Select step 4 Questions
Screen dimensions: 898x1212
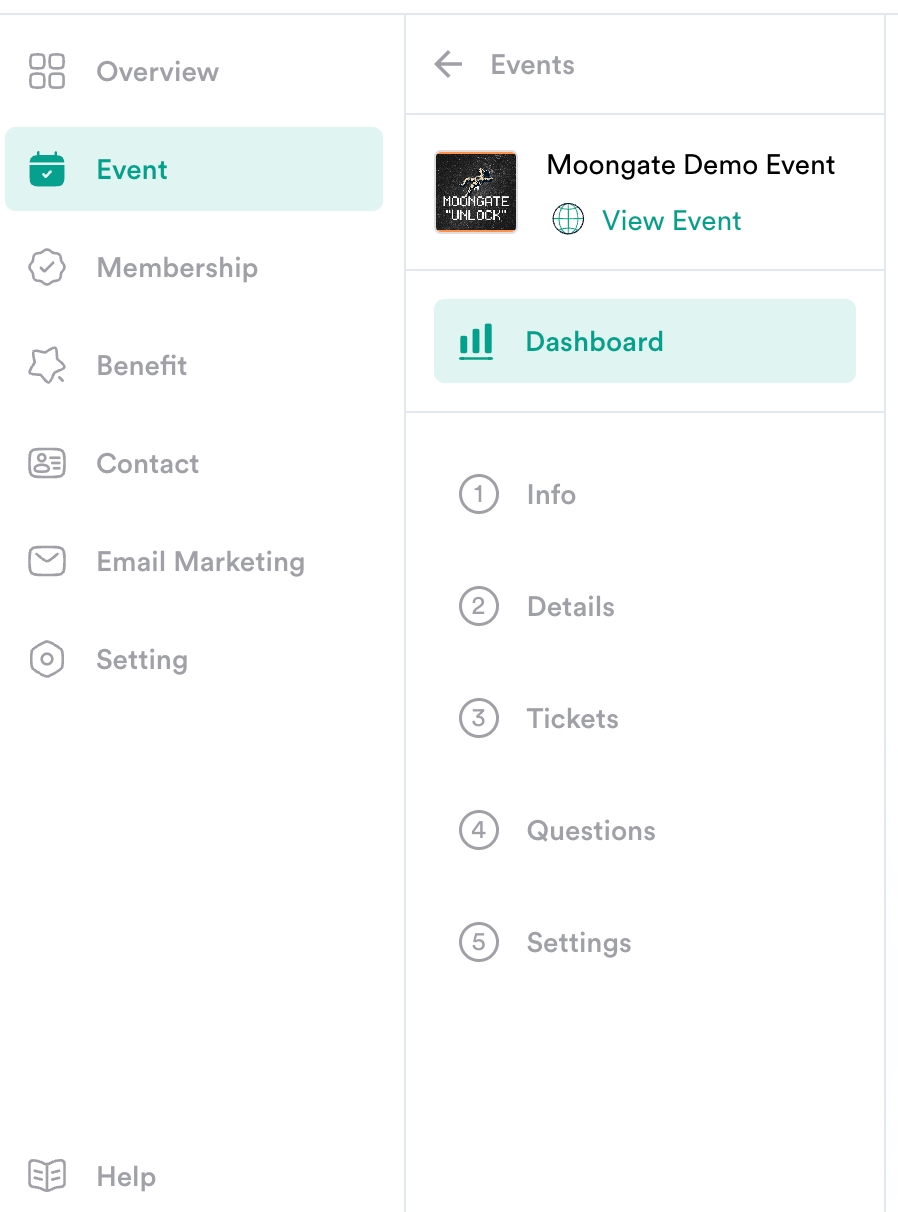tap(590, 830)
